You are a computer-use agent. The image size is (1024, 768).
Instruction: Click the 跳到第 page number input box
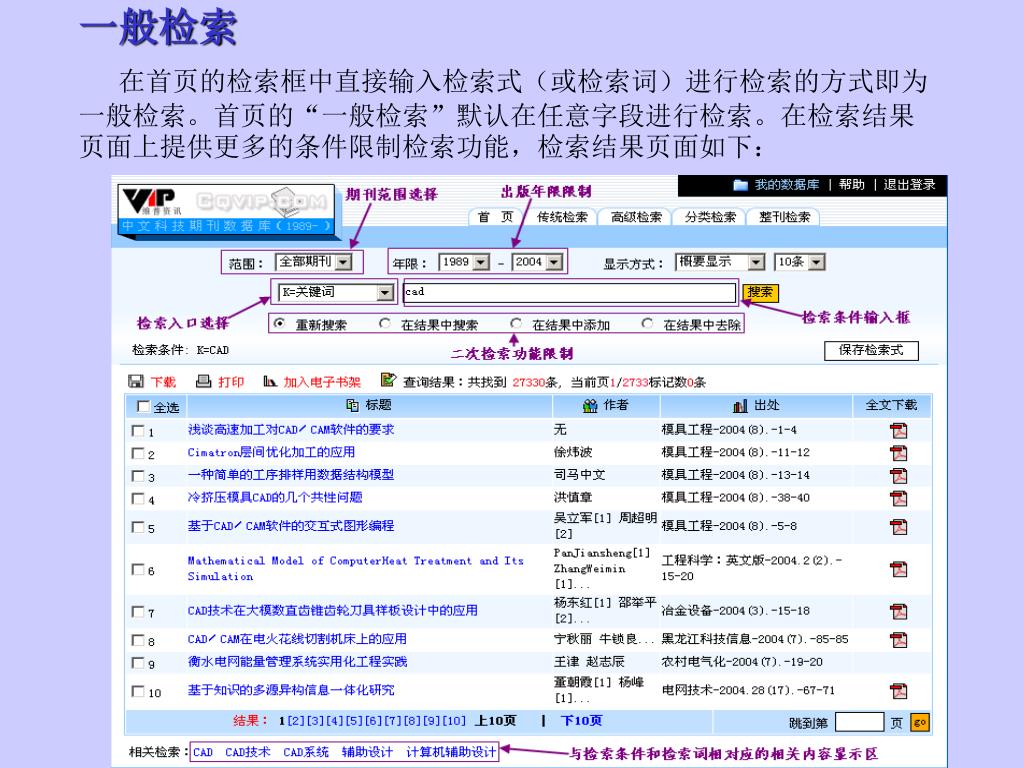pos(859,722)
